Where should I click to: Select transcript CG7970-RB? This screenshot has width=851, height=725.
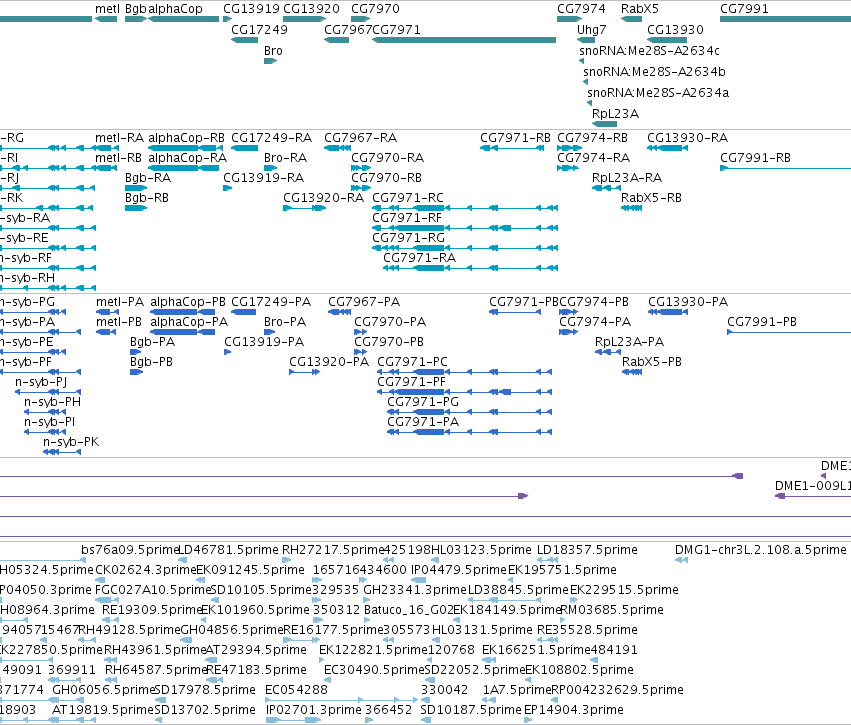pyautogui.click(x=361, y=188)
